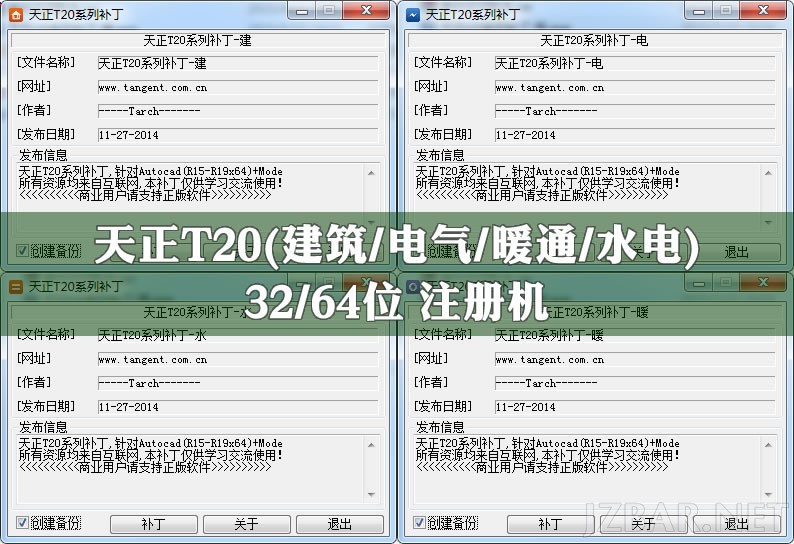The height and width of the screenshot is (544, 794).
Task: Click header text 天正T20系列补丁-建
Action: pyautogui.click(x=197, y=40)
